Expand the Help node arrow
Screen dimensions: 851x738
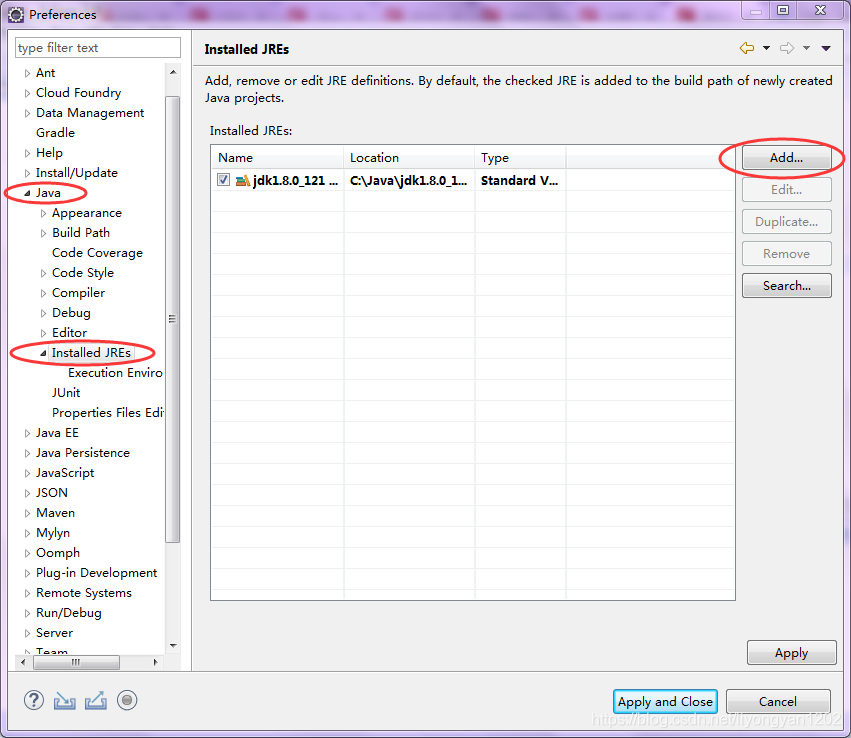(27, 154)
